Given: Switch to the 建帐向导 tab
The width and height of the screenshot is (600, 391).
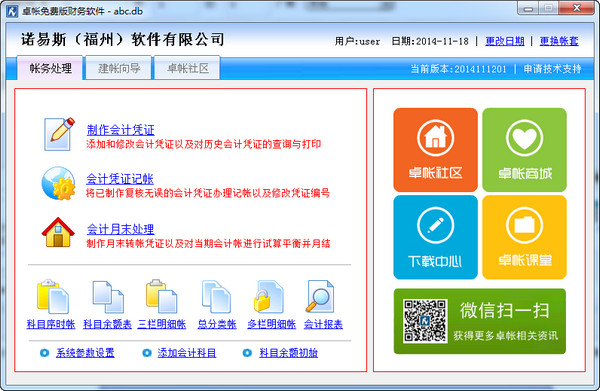Looking at the screenshot, I should [x=119, y=68].
